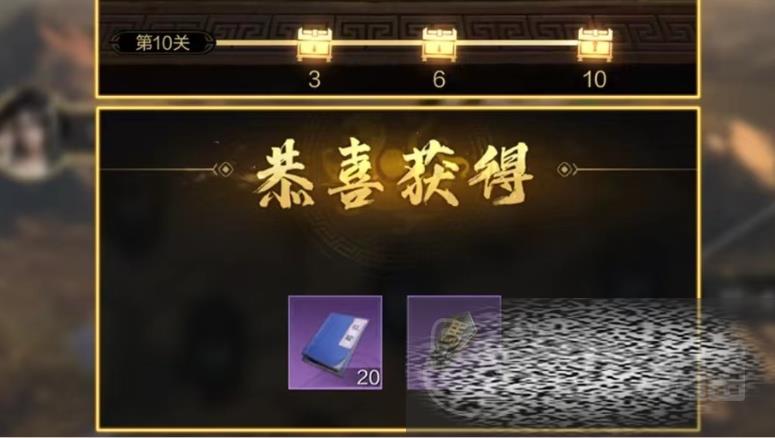The width and height of the screenshot is (775, 438).
Task: Click the diamond ornament right of 恭喜获得
Action: point(565,170)
